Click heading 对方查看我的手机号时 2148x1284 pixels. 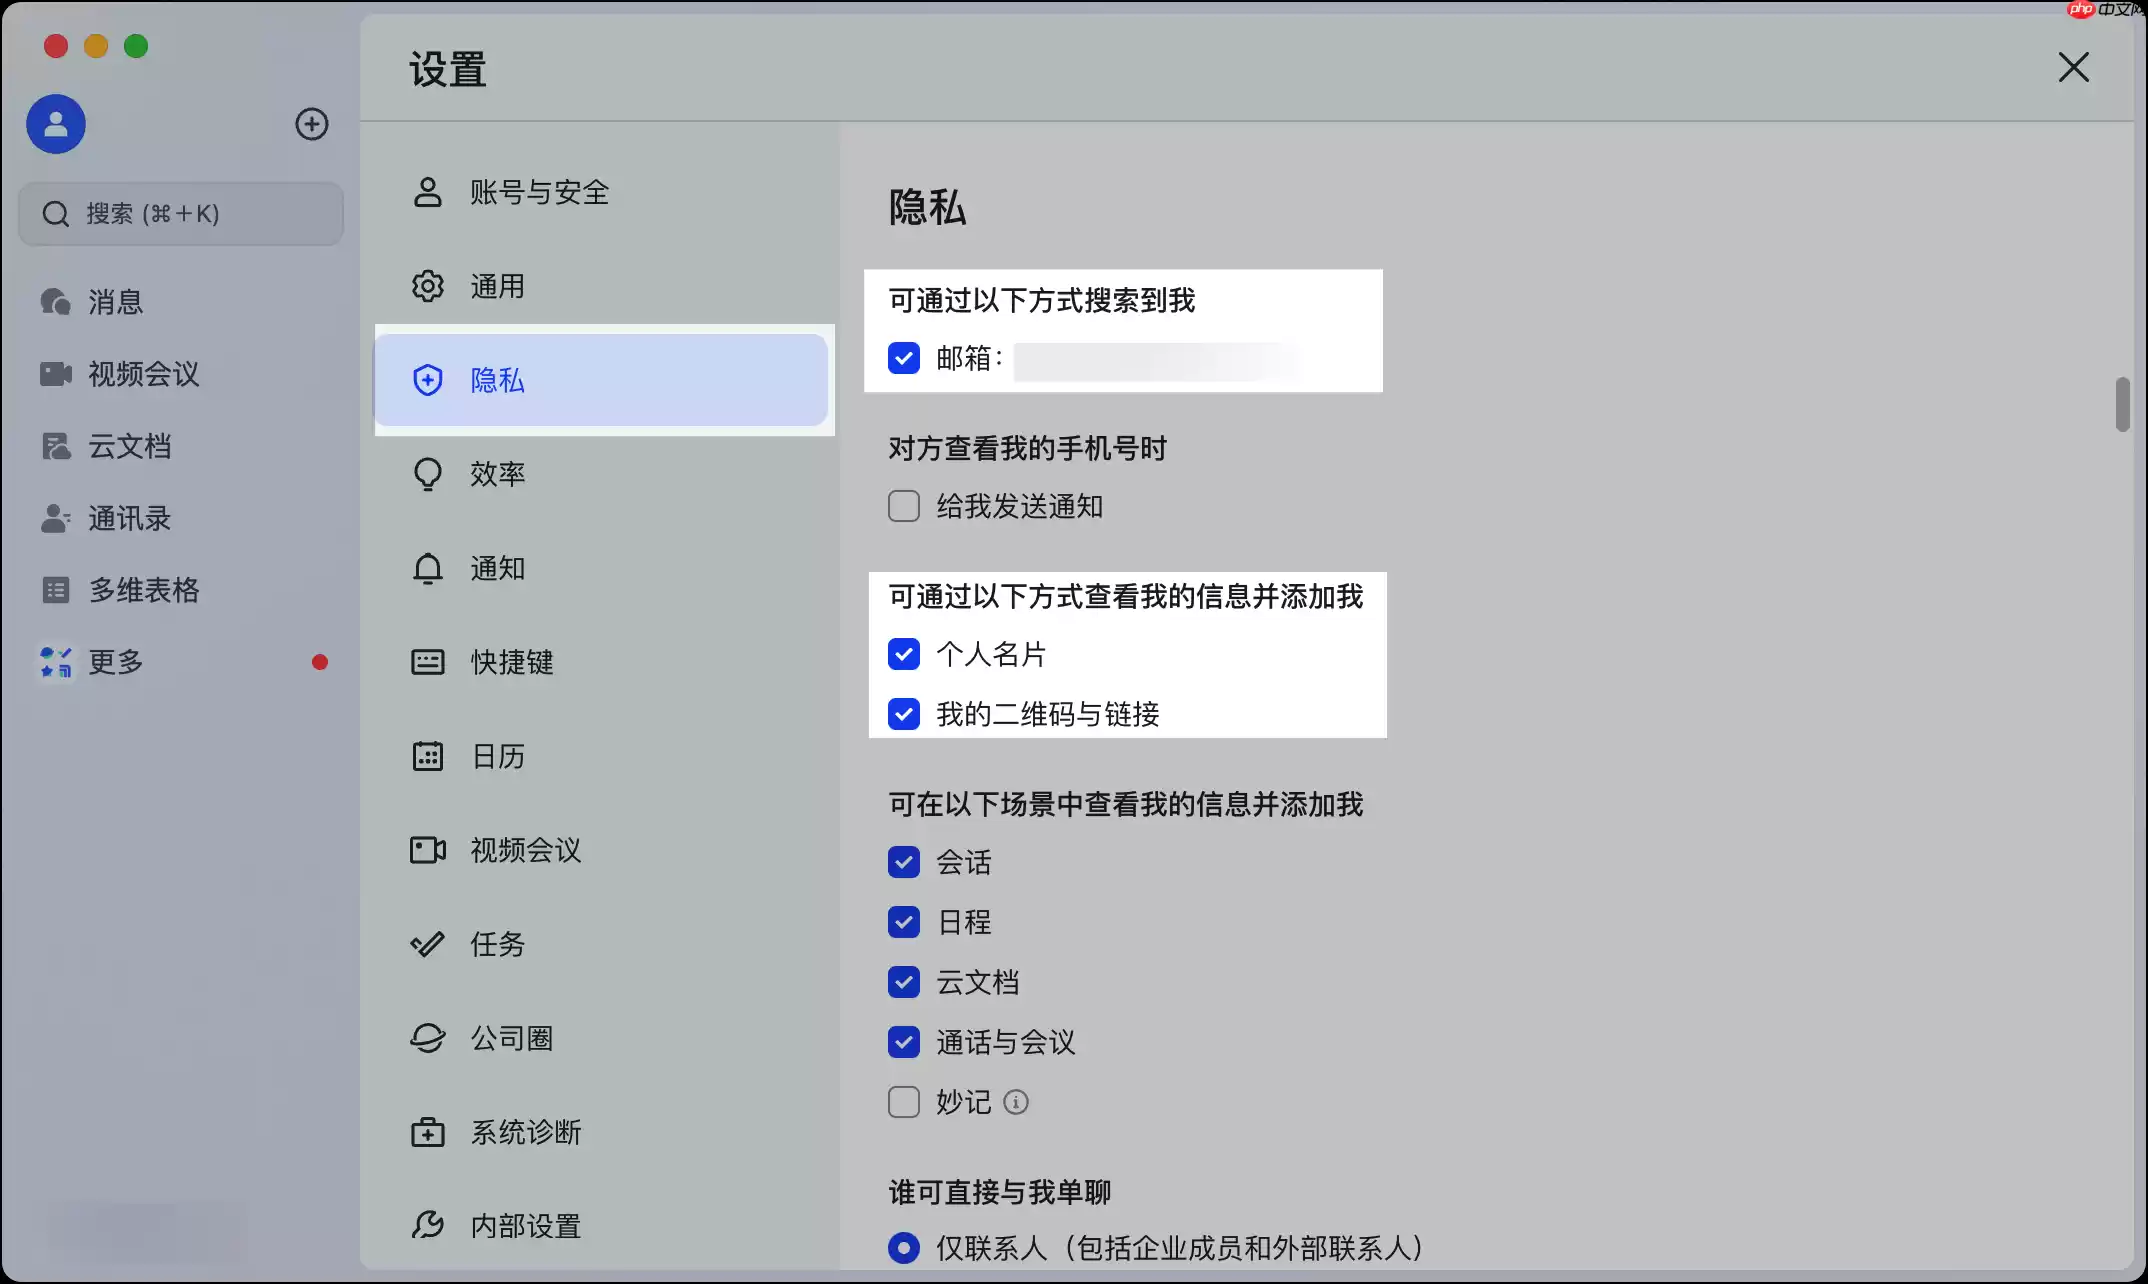pos(1028,448)
